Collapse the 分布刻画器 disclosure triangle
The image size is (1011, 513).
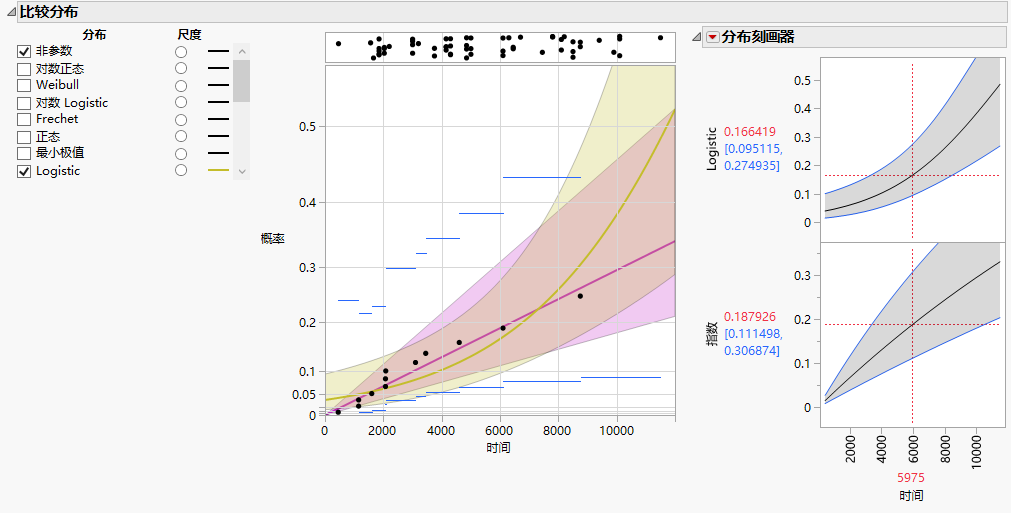pos(696,37)
